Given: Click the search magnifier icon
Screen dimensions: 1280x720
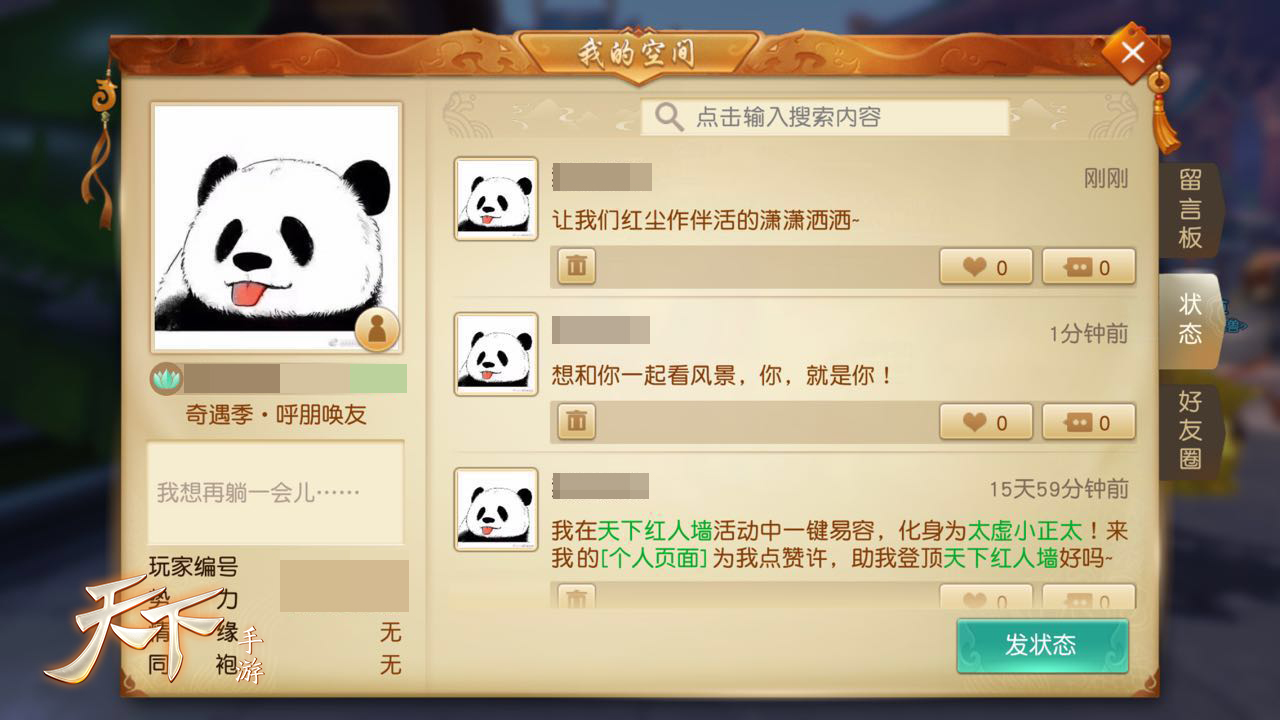Looking at the screenshot, I should click(x=669, y=117).
